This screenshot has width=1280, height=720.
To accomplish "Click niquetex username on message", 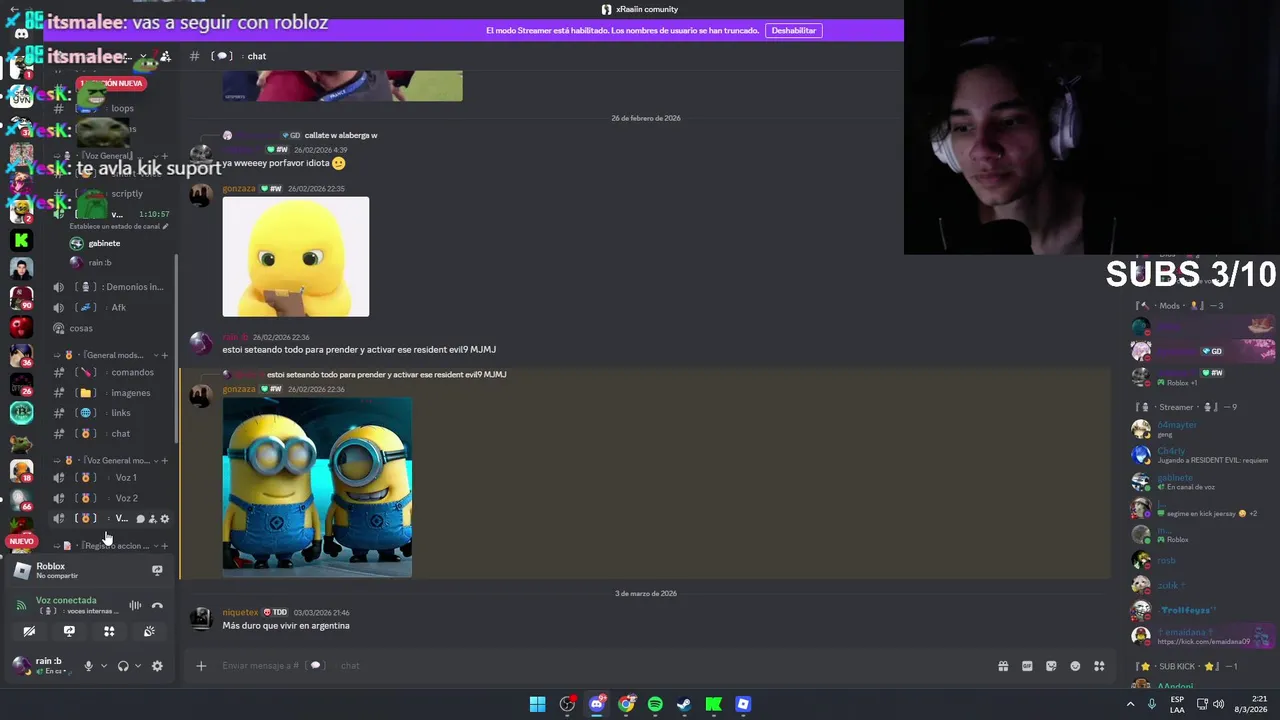I will 240,612.
